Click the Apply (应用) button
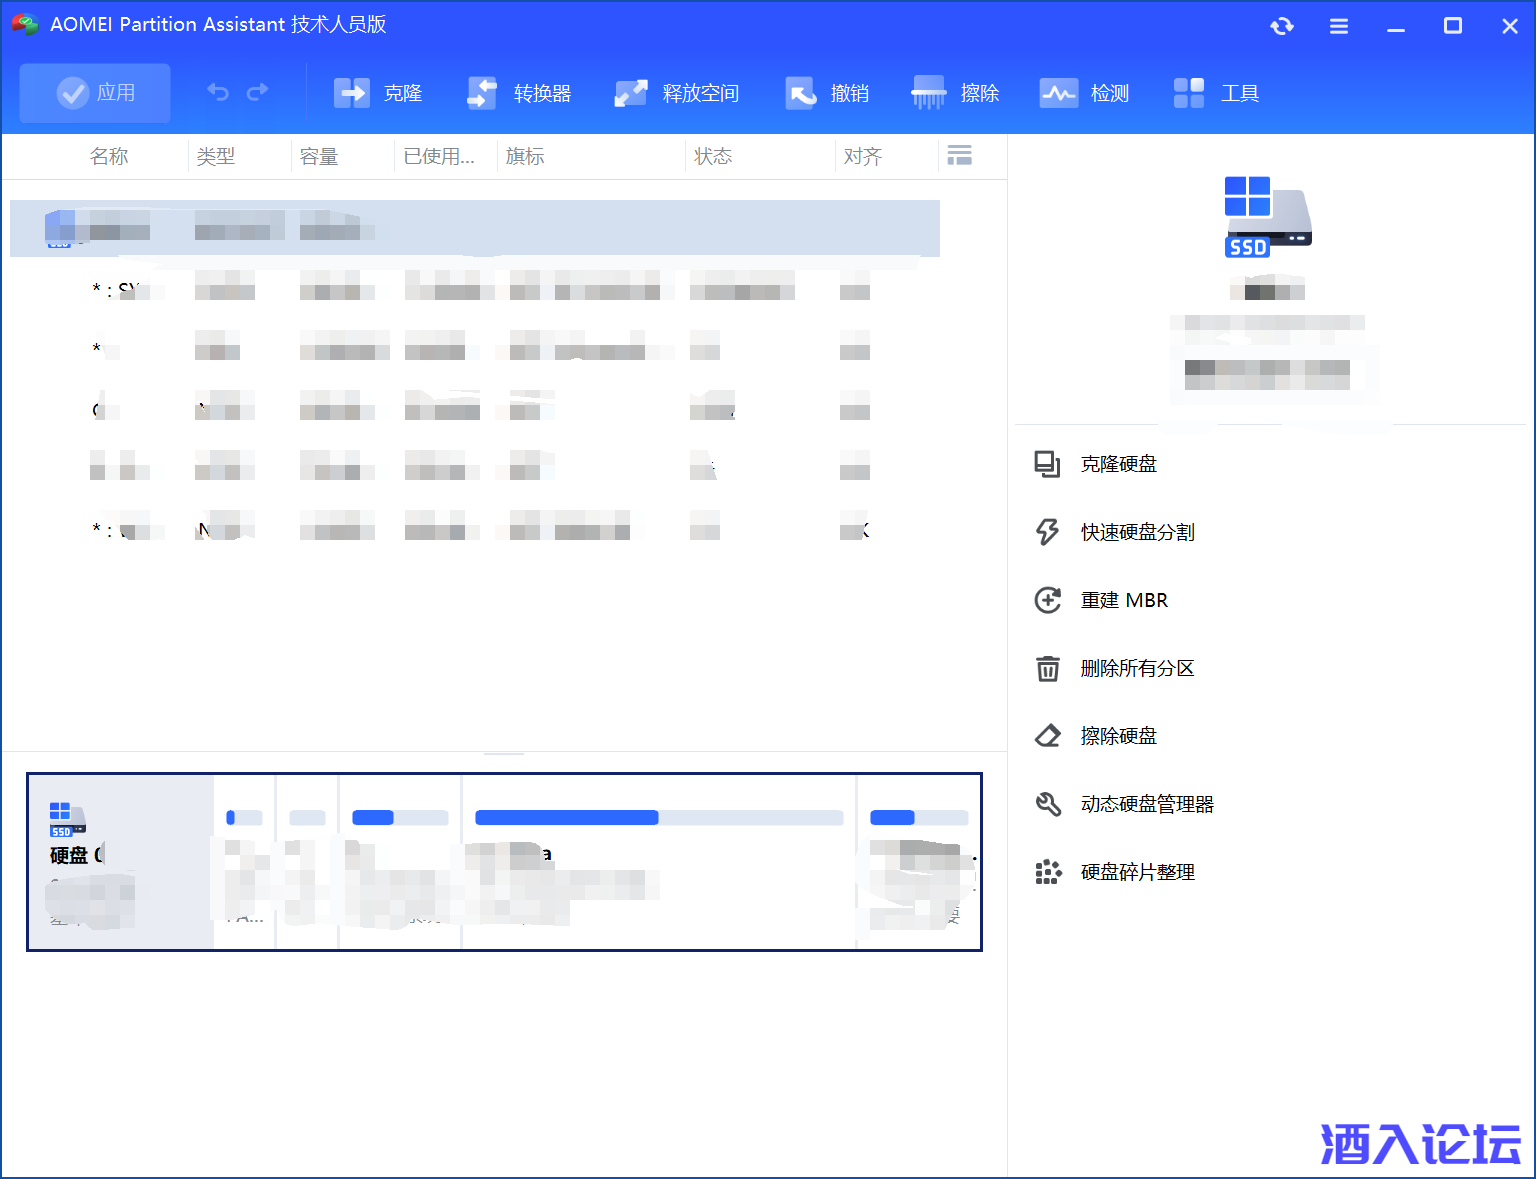 click(x=95, y=93)
